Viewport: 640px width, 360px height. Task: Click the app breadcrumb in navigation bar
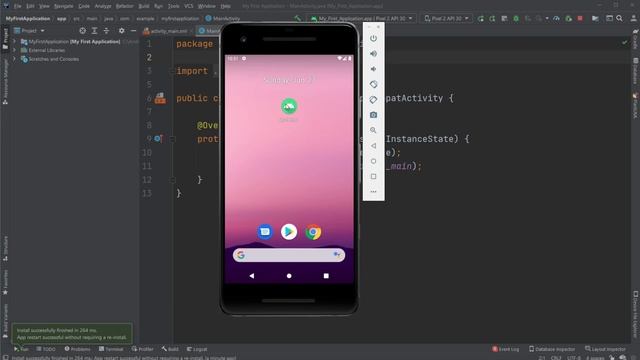(x=62, y=18)
